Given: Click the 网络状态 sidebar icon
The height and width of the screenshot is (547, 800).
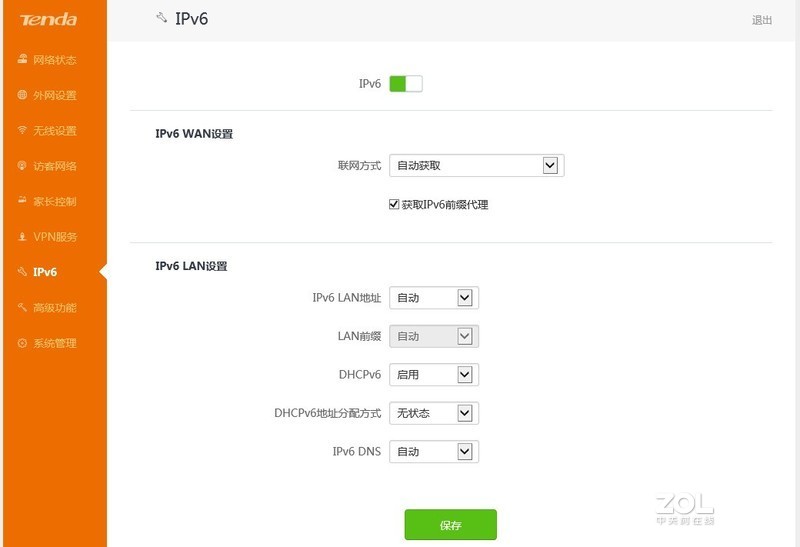Looking at the screenshot, I should (22, 59).
